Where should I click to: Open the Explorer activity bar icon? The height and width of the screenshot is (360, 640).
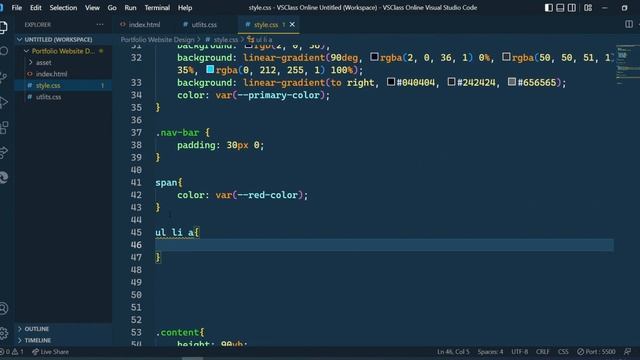pyautogui.click(x=3, y=27)
